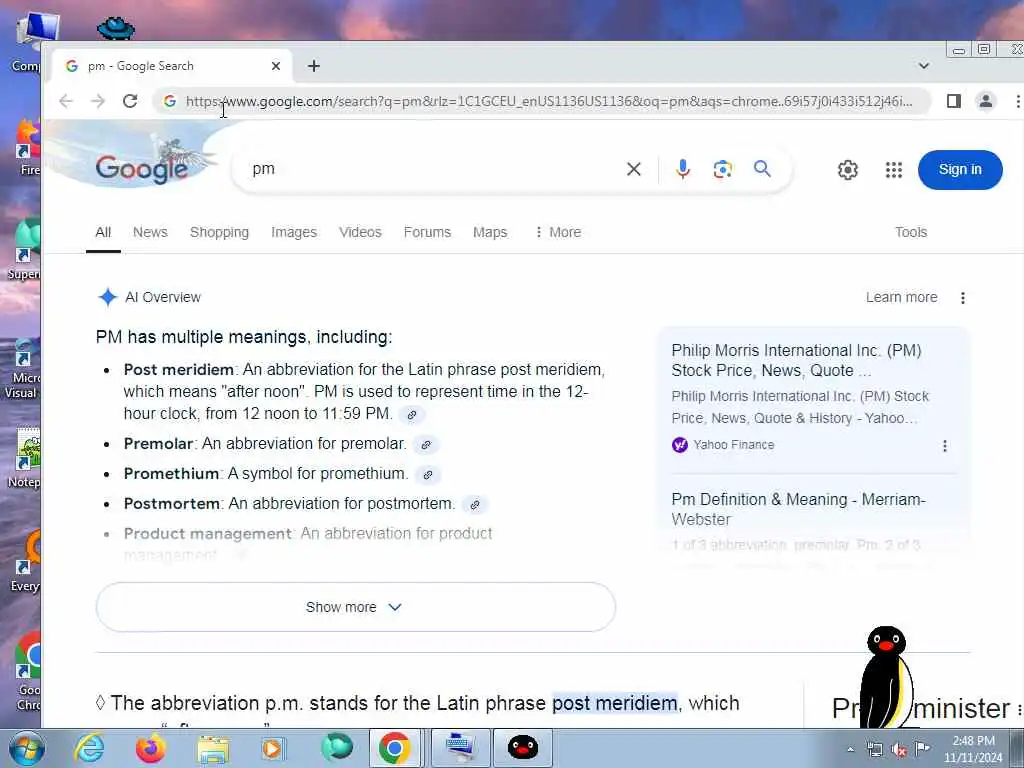Open the tab search chevron in the tab strip

pyautogui.click(x=923, y=66)
